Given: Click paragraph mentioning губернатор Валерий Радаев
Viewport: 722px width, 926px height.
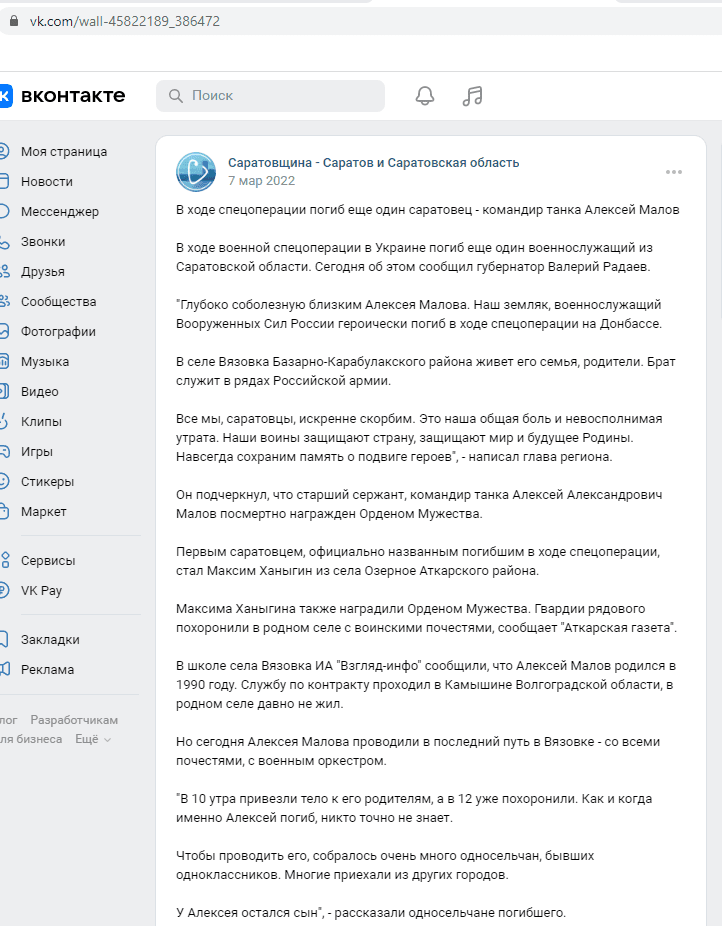Looking at the screenshot, I should coord(414,257).
